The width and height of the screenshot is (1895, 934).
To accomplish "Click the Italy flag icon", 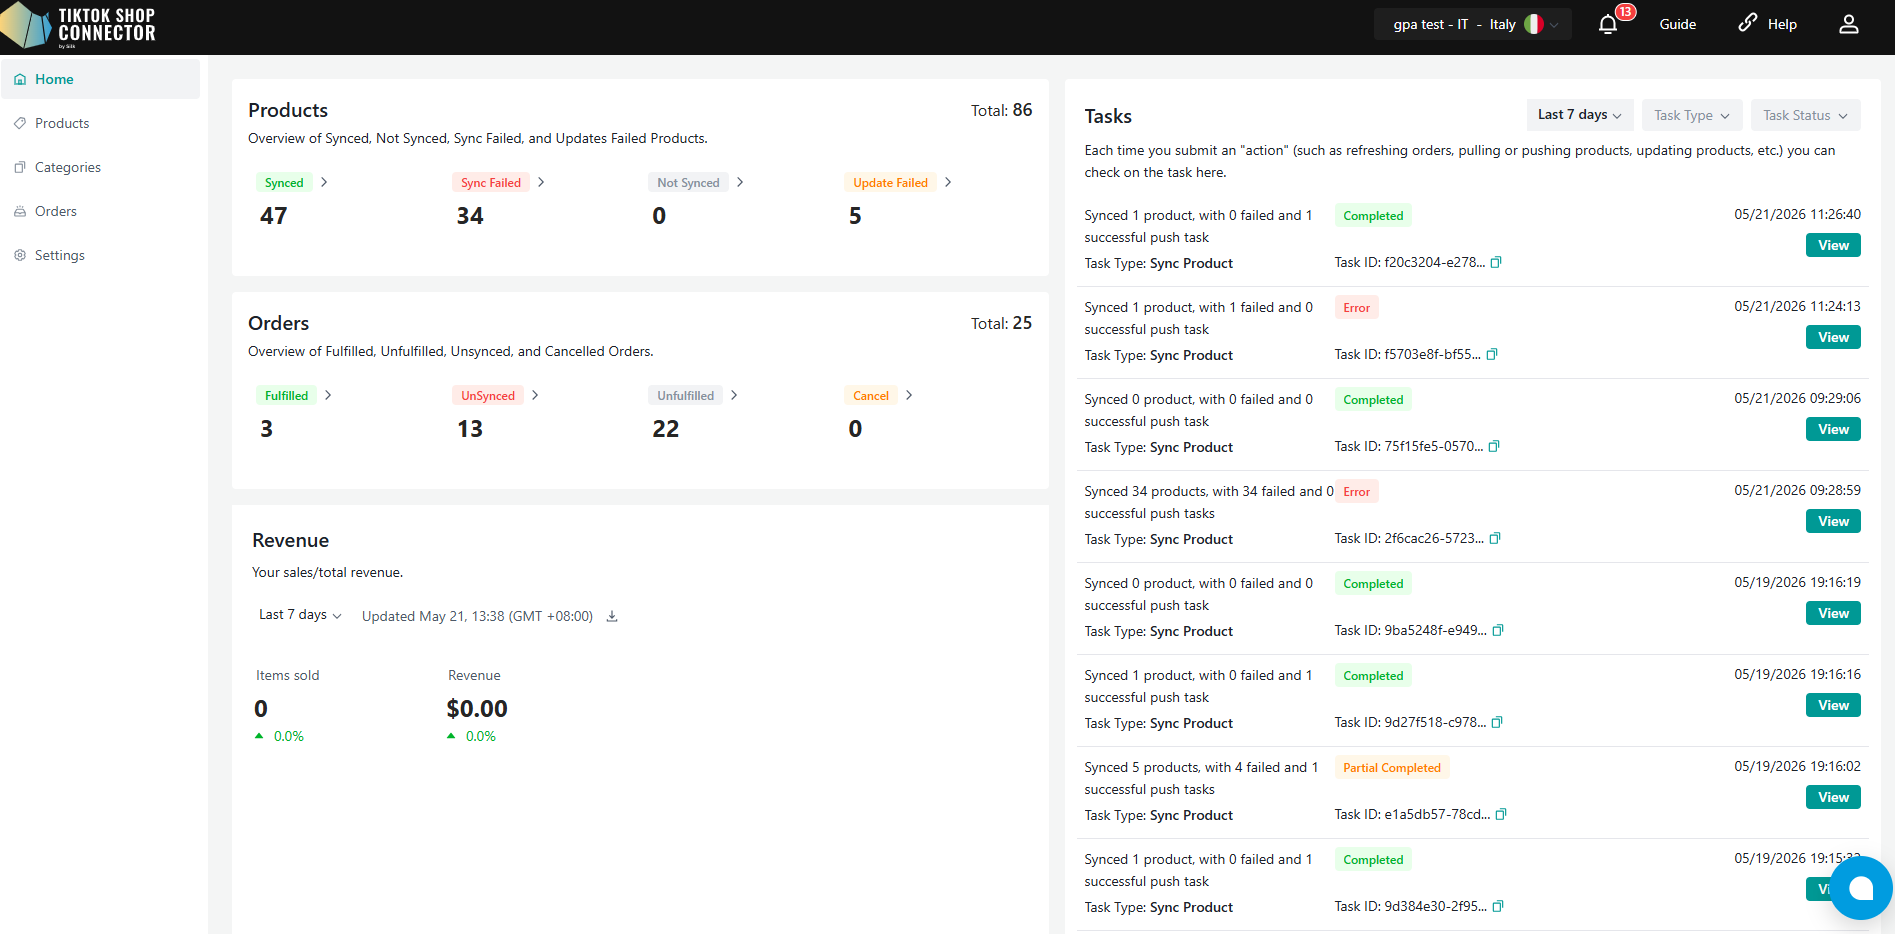I will [1533, 24].
